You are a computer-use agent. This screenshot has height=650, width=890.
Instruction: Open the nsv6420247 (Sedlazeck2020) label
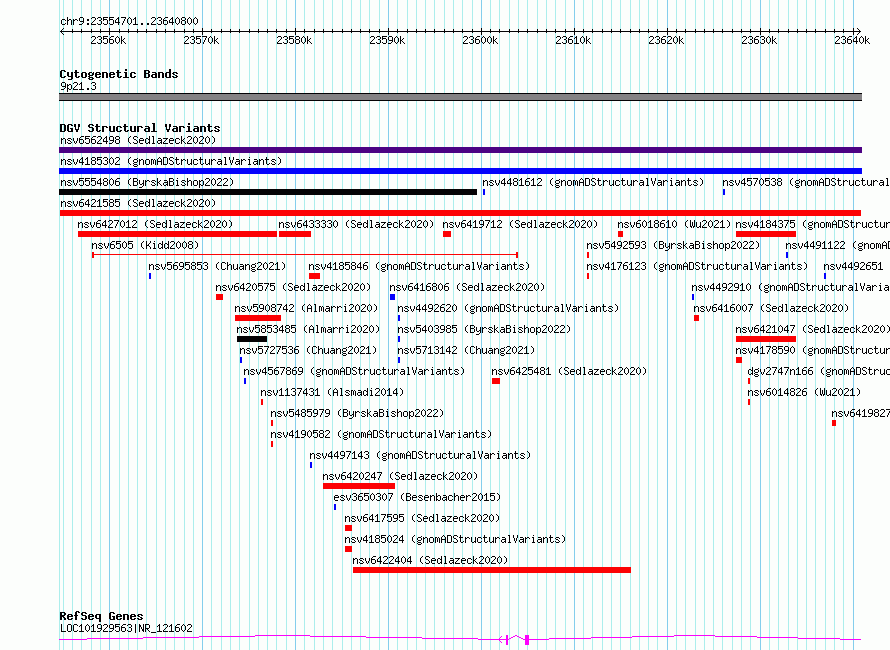(400, 476)
